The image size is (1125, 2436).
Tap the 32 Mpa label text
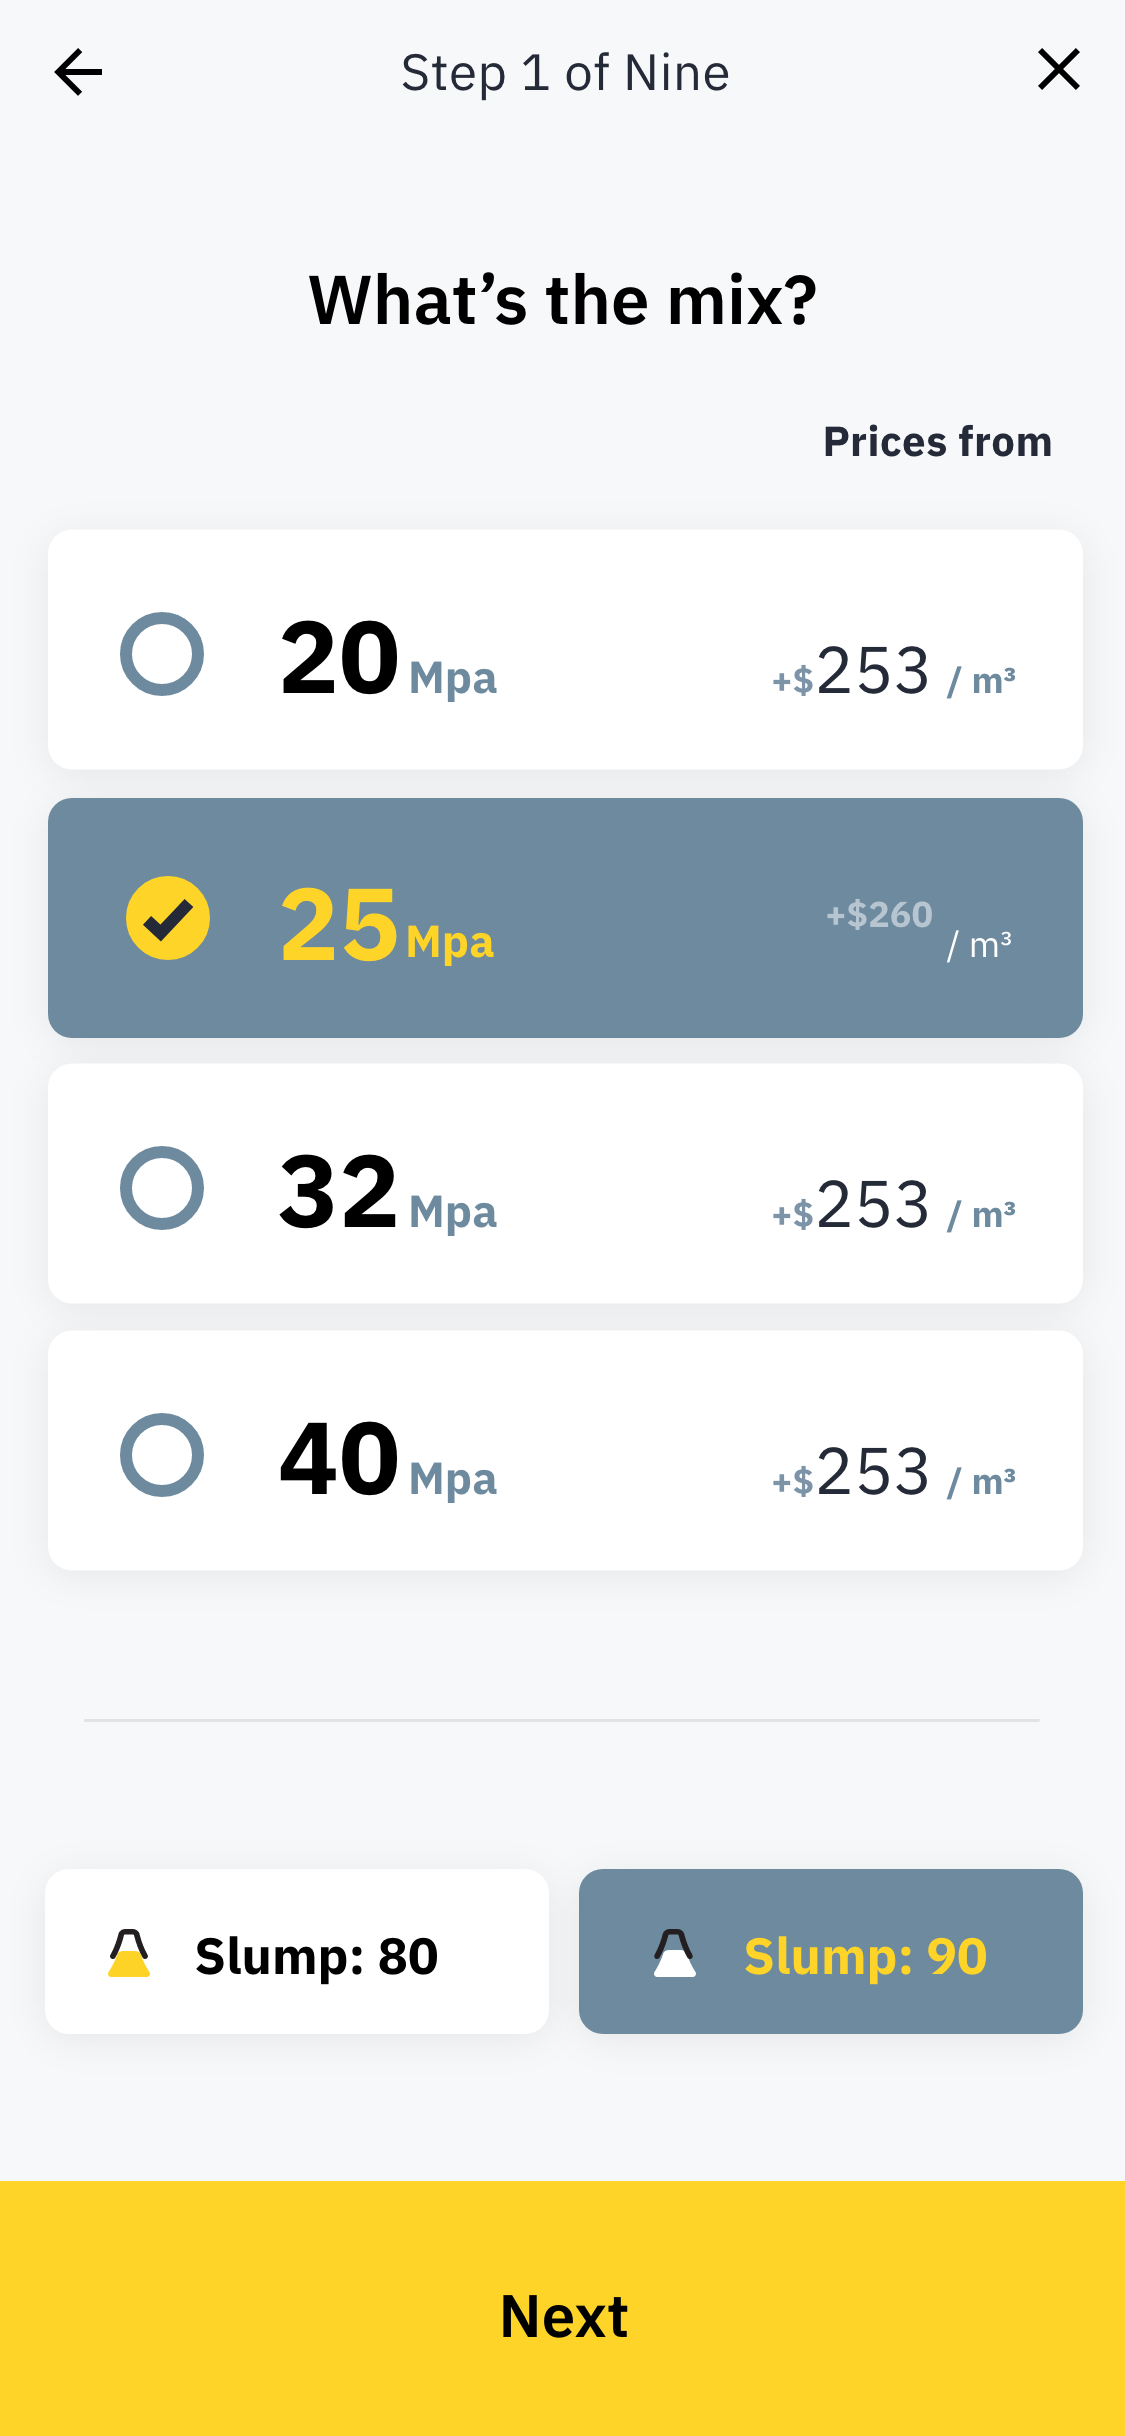pos(388,1192)
